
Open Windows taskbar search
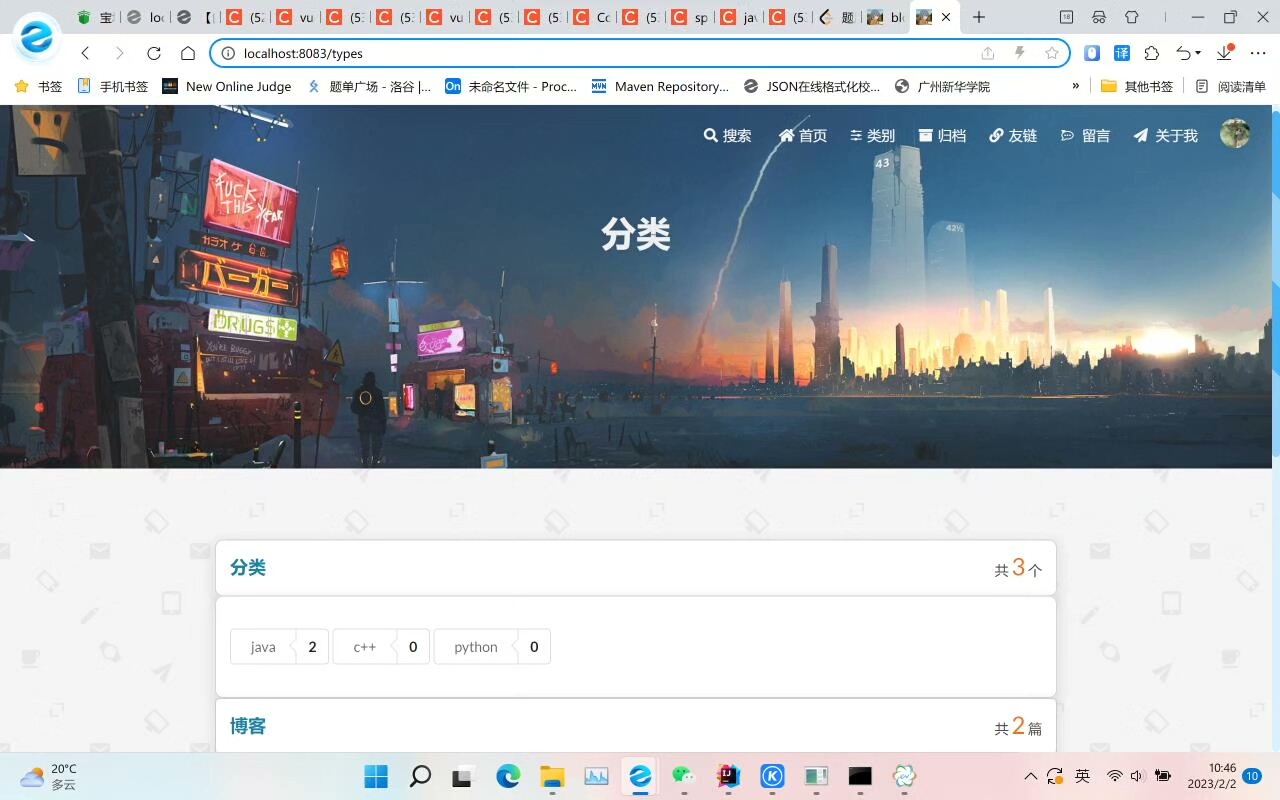420,776
